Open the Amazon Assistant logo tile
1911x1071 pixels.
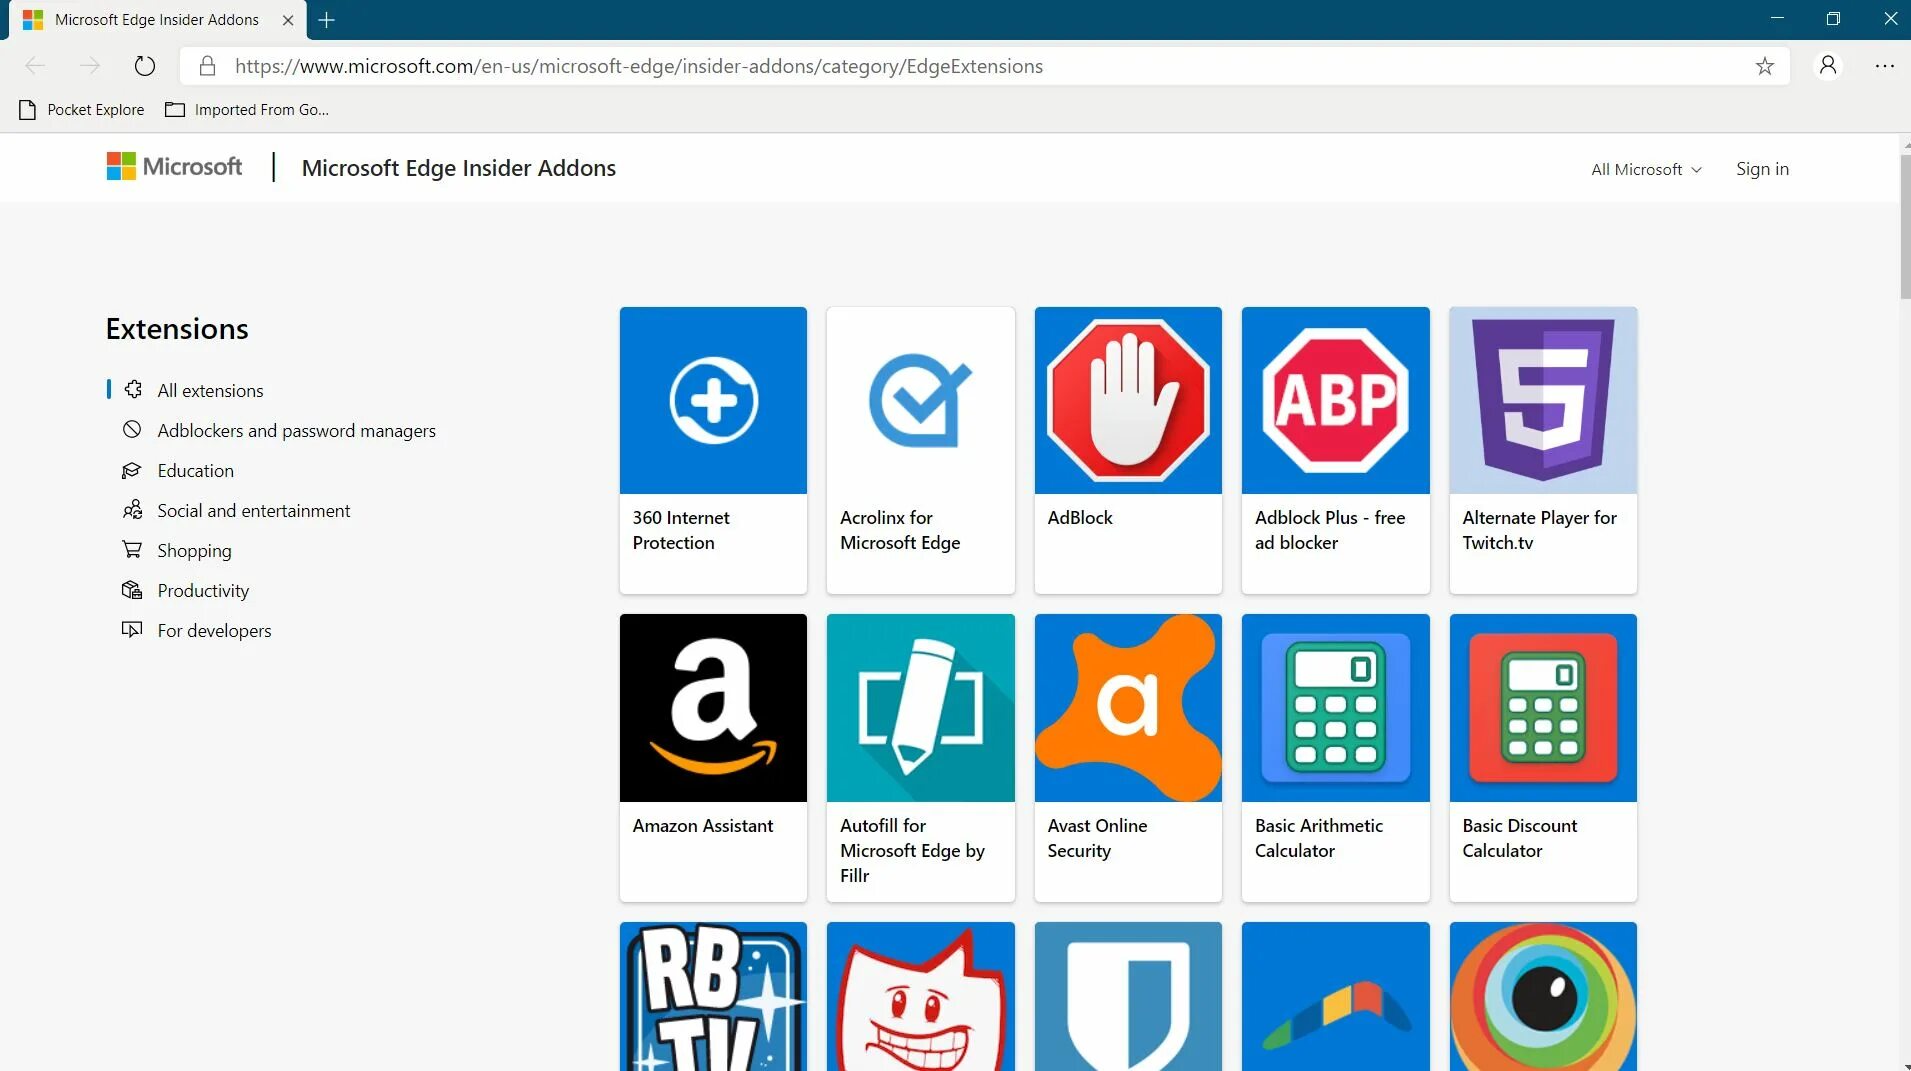tap(713, 708)
